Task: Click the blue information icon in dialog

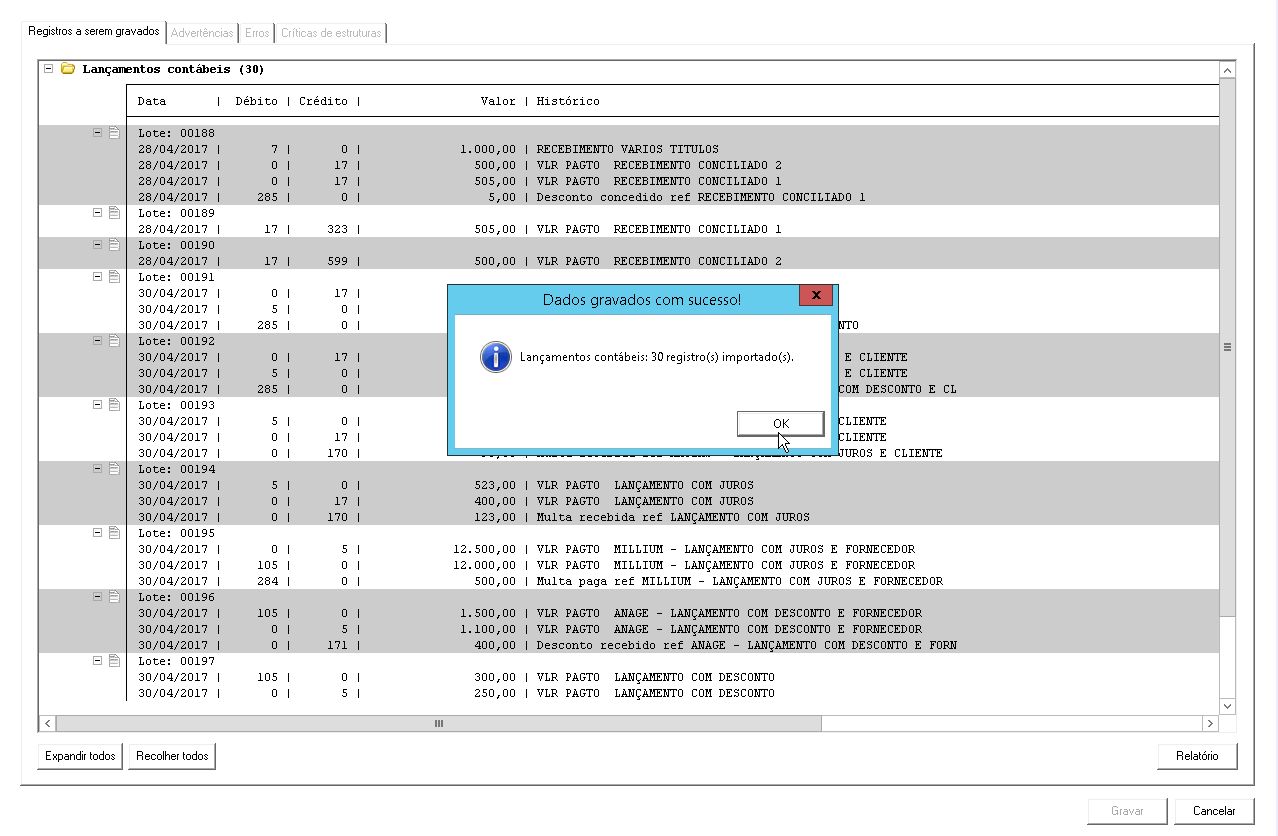Action: tap(496, 356)
